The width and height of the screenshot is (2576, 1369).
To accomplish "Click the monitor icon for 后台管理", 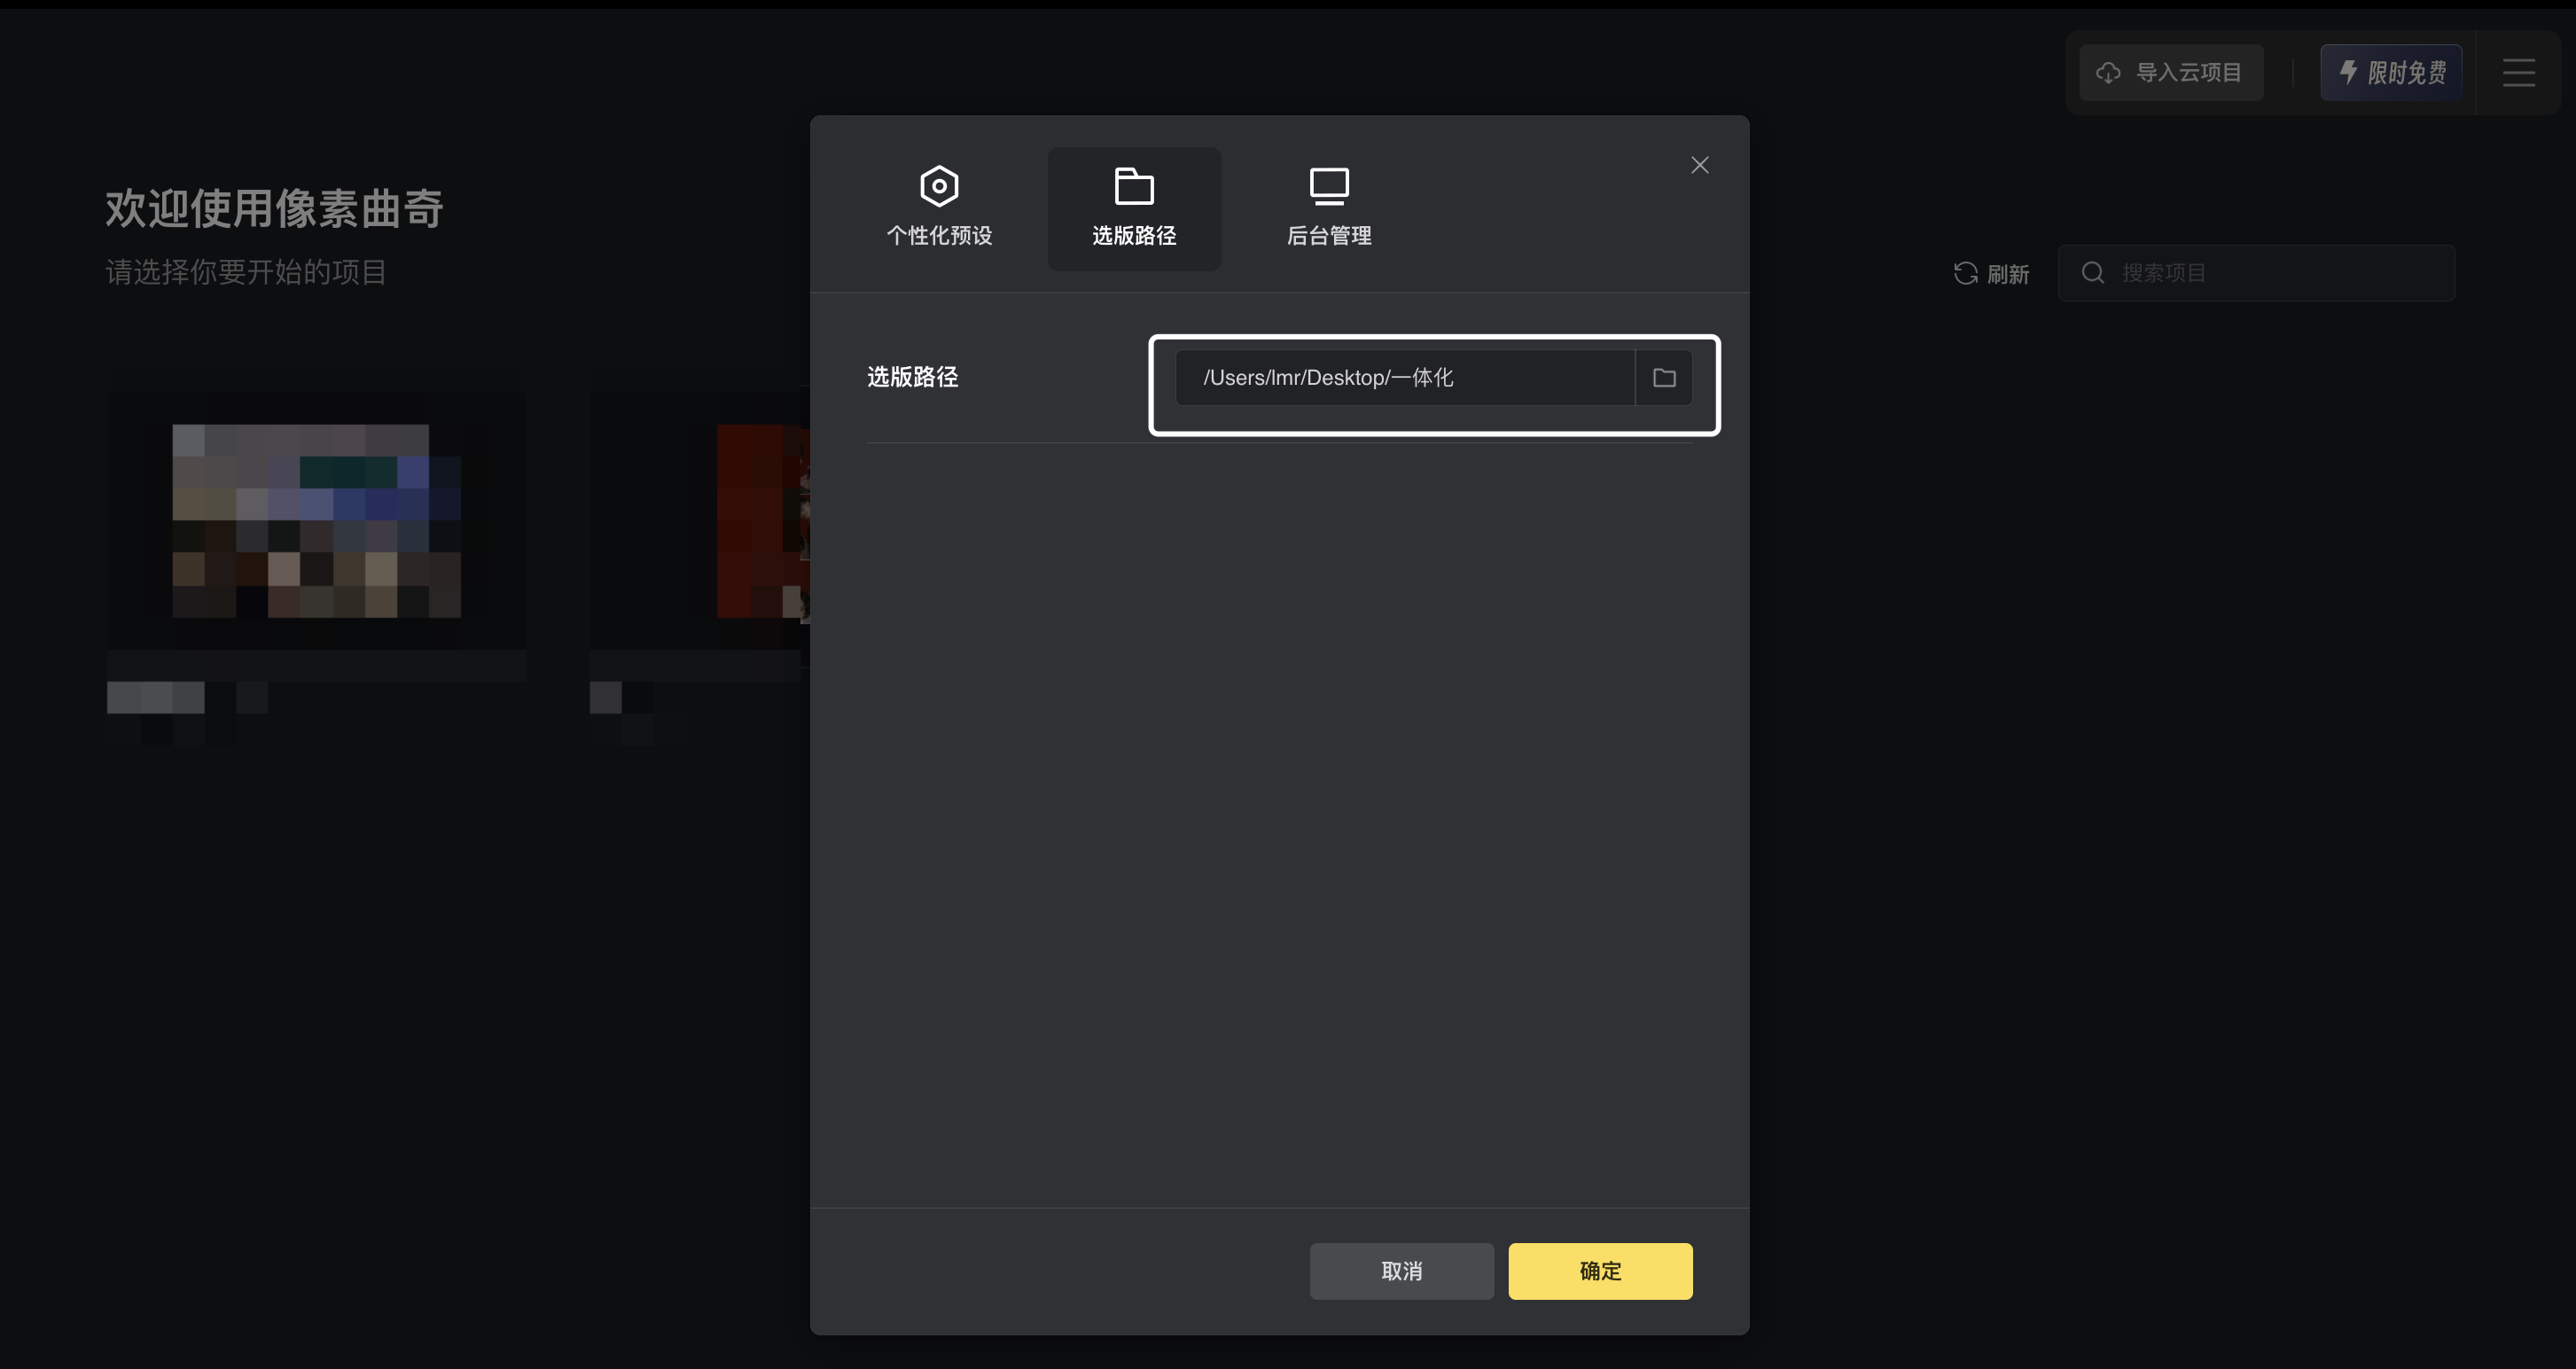I will tap(1329, 186).
